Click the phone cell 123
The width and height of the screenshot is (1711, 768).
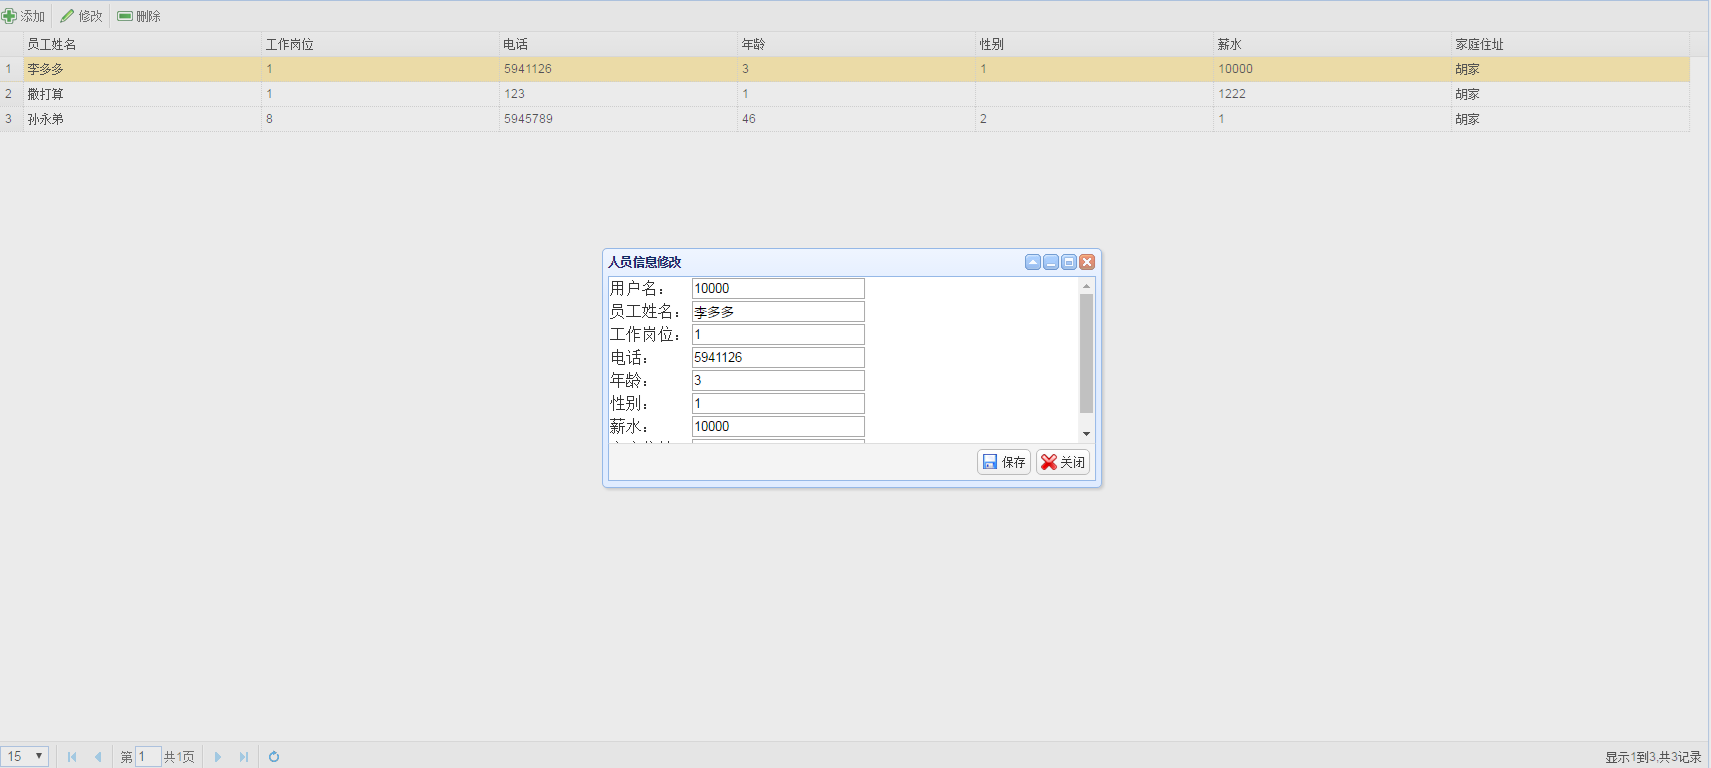point(618,94)
